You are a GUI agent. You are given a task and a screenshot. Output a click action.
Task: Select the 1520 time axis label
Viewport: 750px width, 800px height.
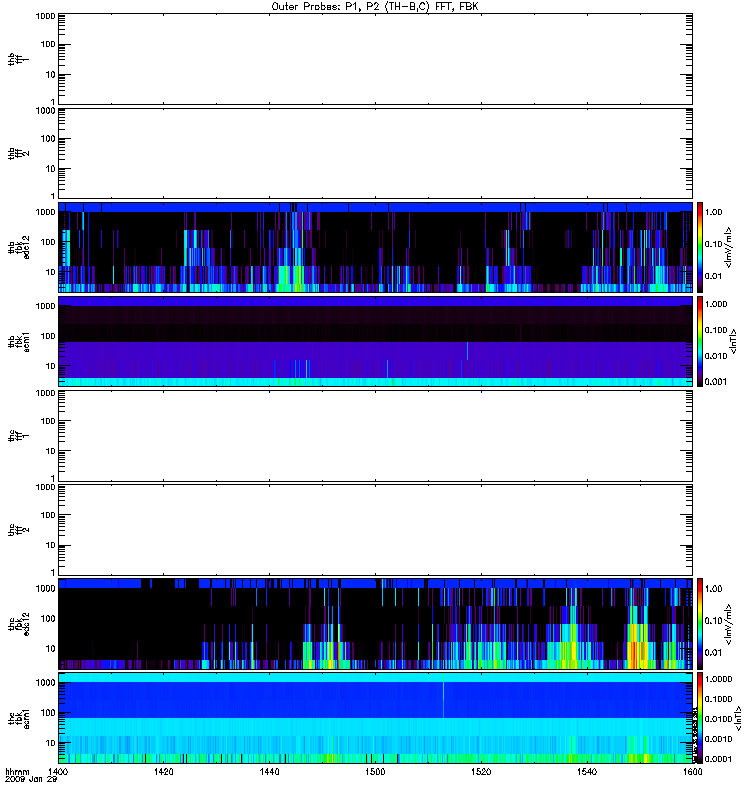[x=481, y=772]
